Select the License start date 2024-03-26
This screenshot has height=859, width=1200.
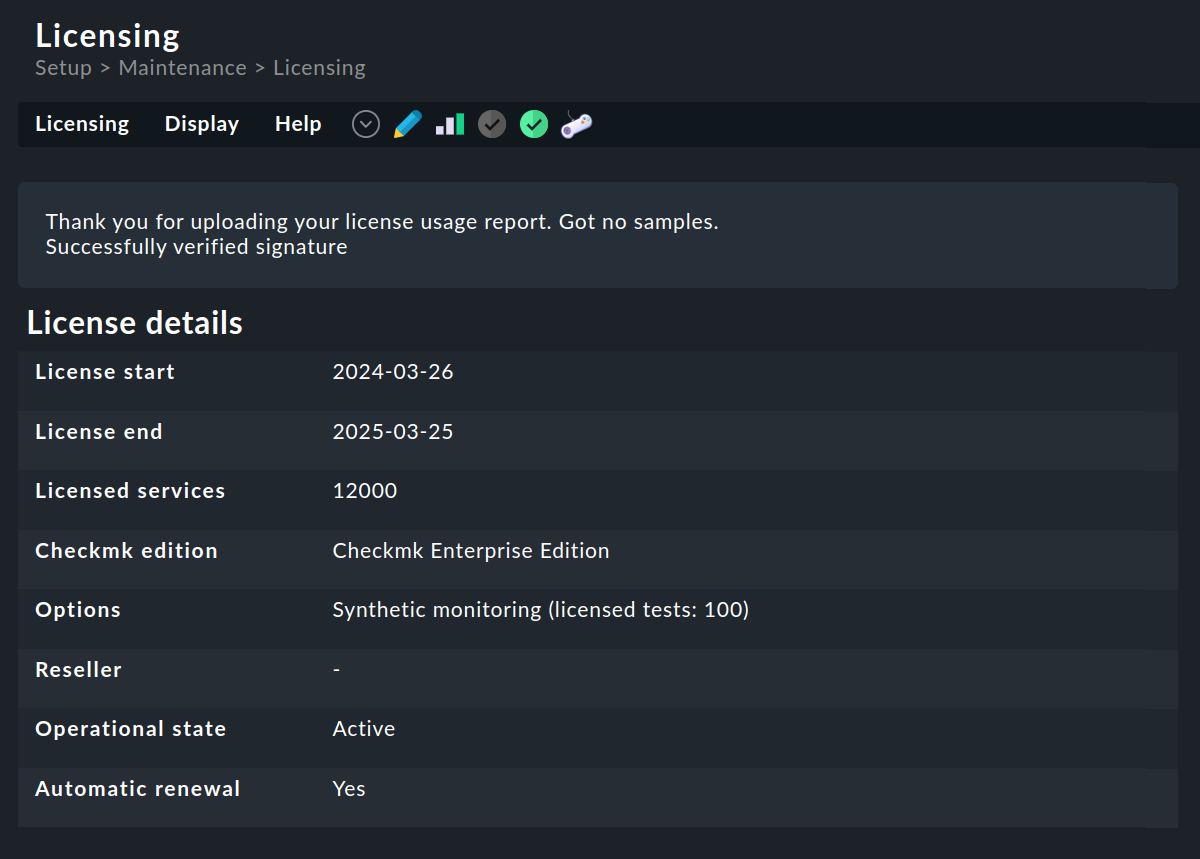click(x=393, y=372)
